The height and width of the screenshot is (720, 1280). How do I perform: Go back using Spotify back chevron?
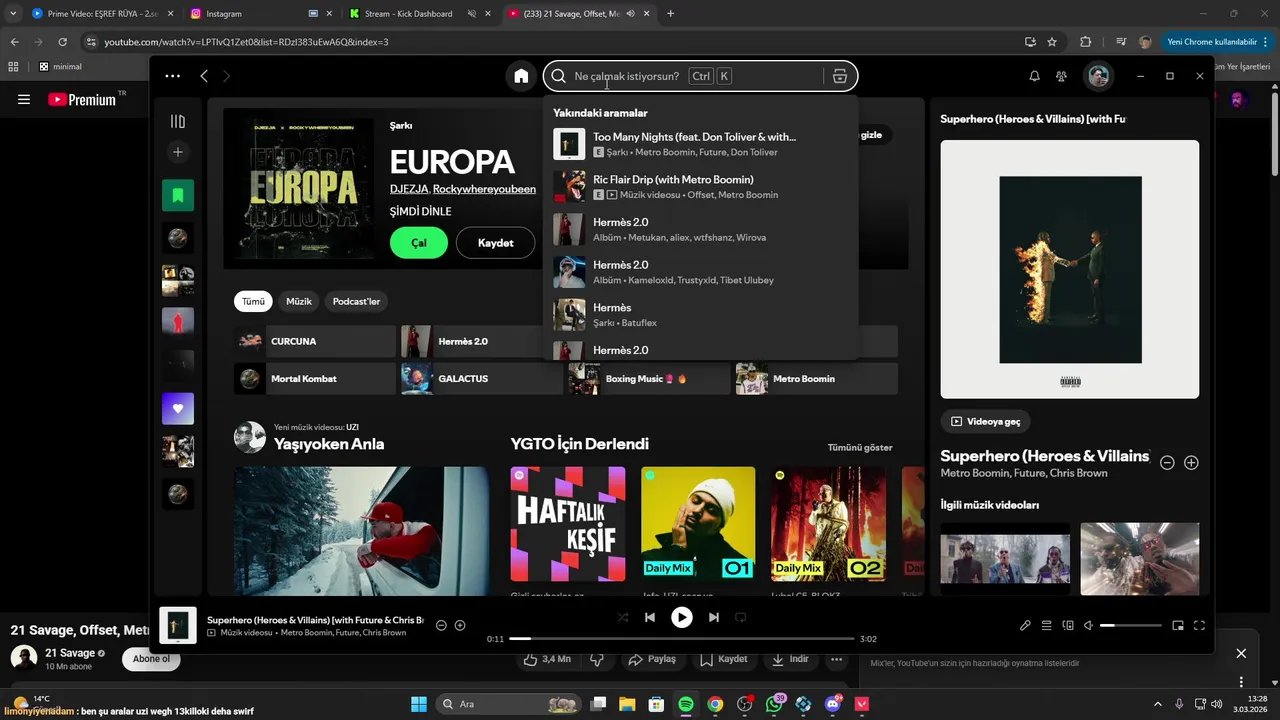(204, 76)
